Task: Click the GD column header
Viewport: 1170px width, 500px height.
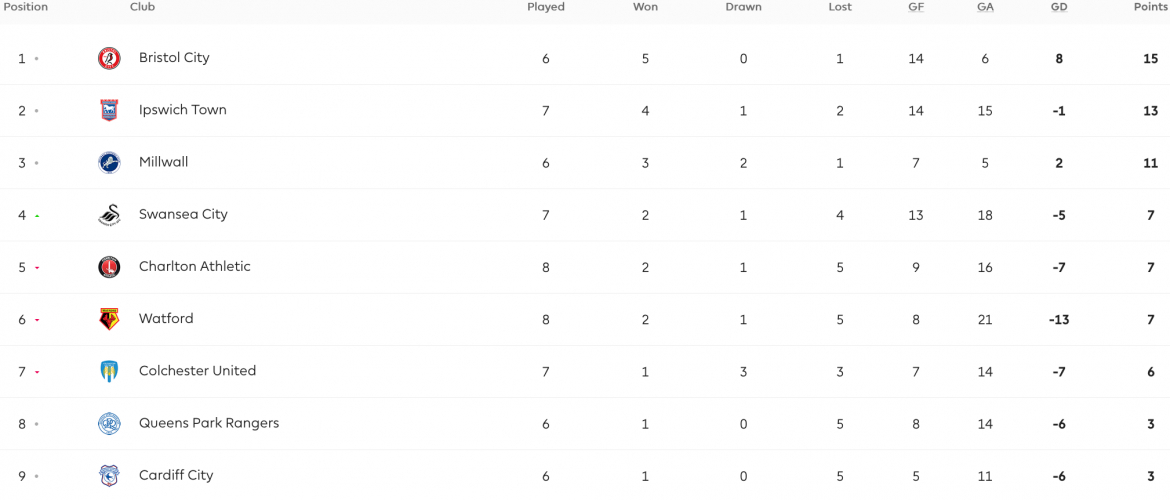Action: [x=1059, y=7]
